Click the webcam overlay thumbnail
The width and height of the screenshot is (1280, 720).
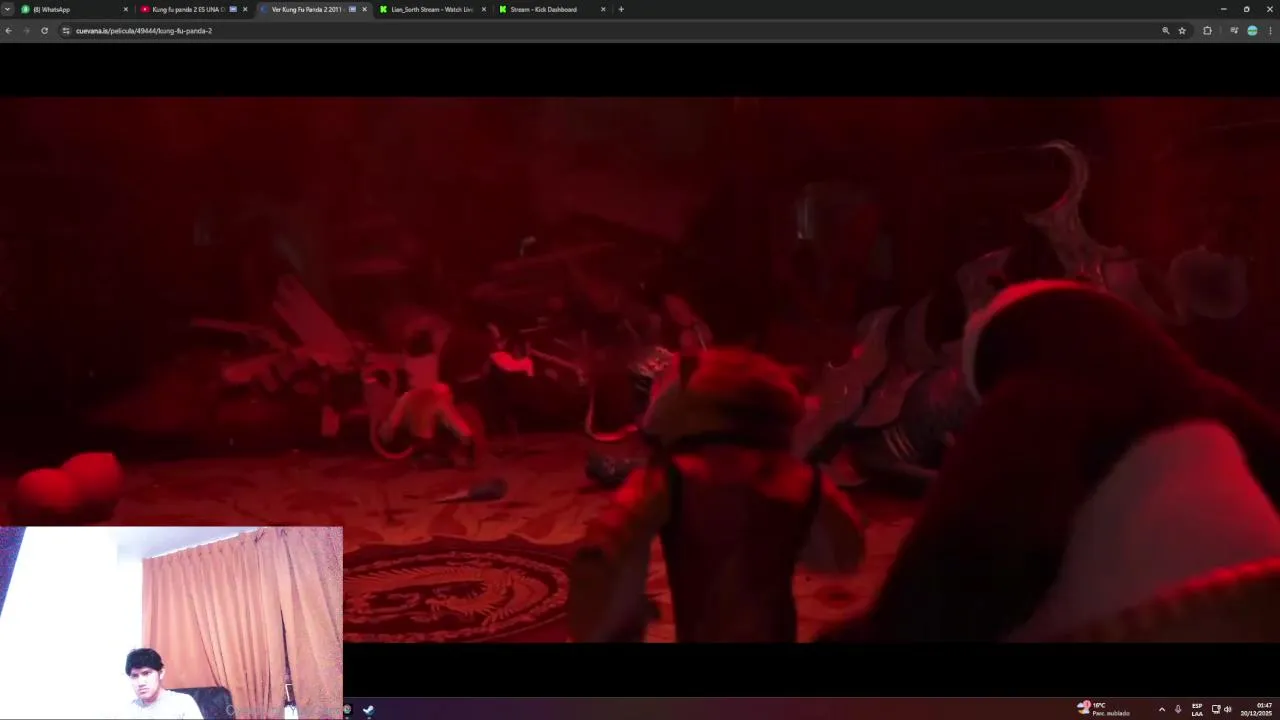pyautogui.click(x=171, y=622)
